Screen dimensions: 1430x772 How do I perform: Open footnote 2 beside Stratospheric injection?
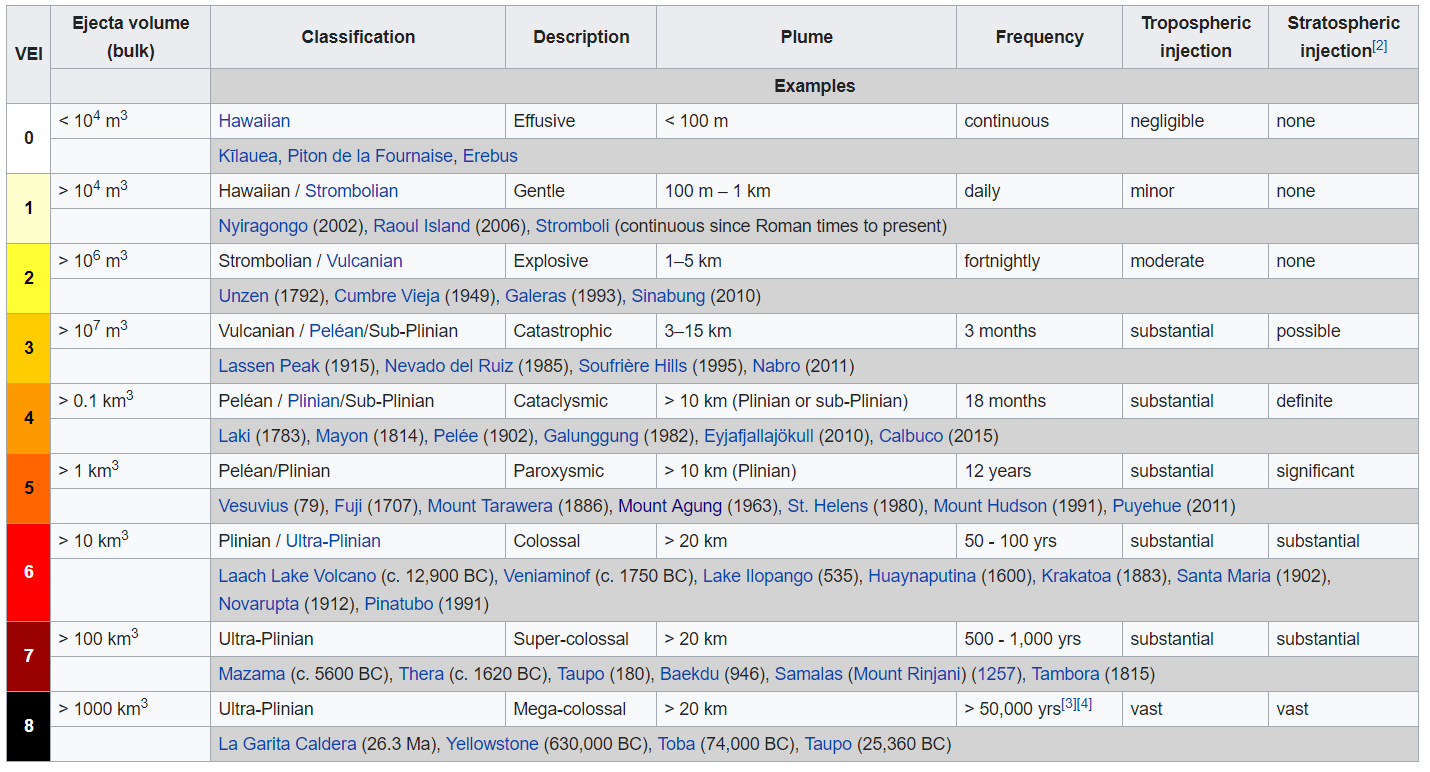[1379, 46]
